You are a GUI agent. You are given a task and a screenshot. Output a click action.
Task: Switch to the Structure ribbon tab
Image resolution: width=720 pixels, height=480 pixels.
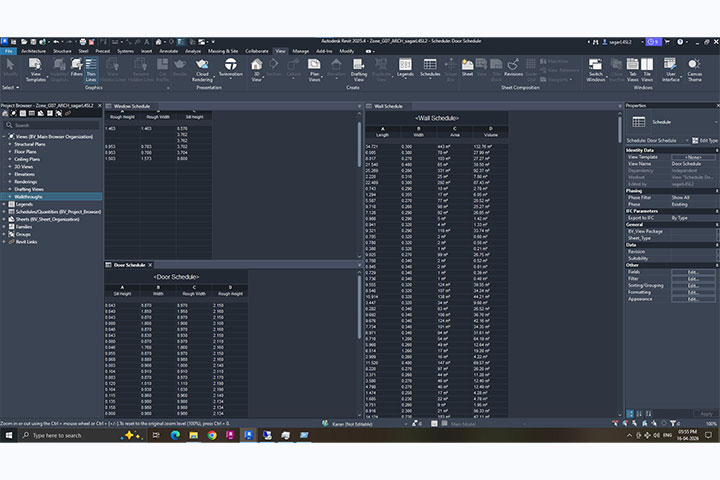point(62,51)
